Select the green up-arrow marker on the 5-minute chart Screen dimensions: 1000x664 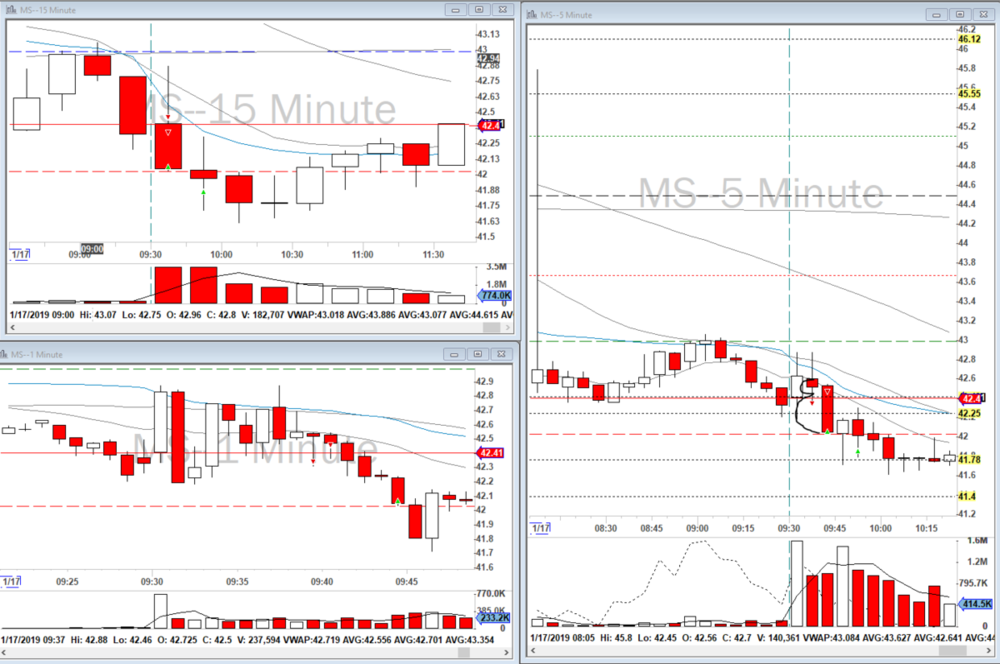858,453
